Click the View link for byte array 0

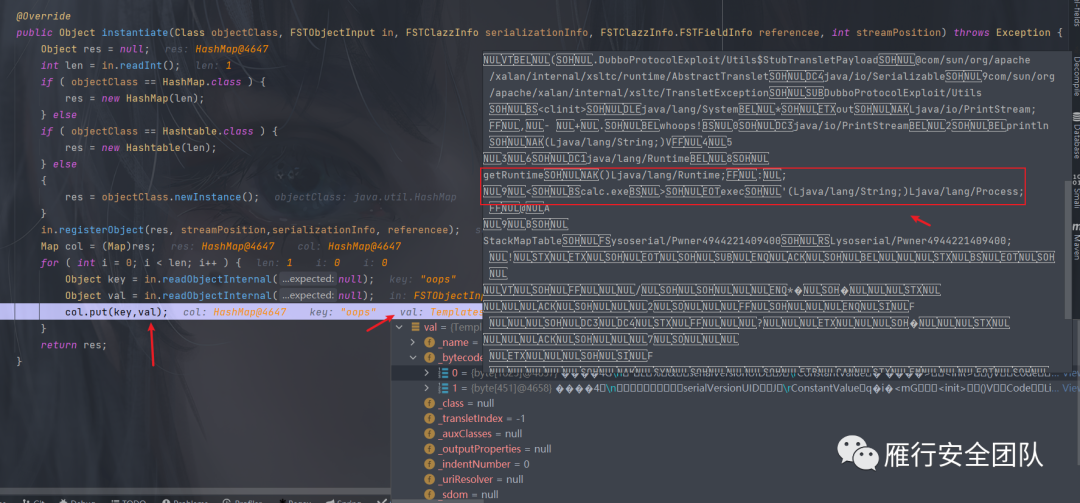tap(1071, 373)
